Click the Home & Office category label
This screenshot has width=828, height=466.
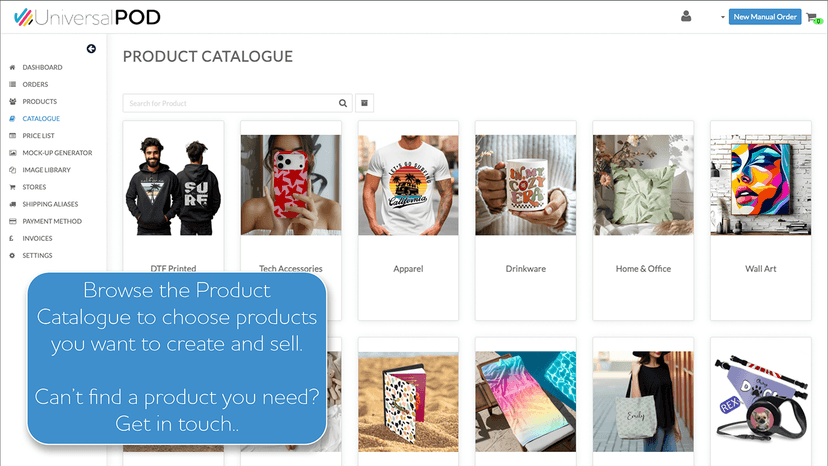click(x=643, y=268)
